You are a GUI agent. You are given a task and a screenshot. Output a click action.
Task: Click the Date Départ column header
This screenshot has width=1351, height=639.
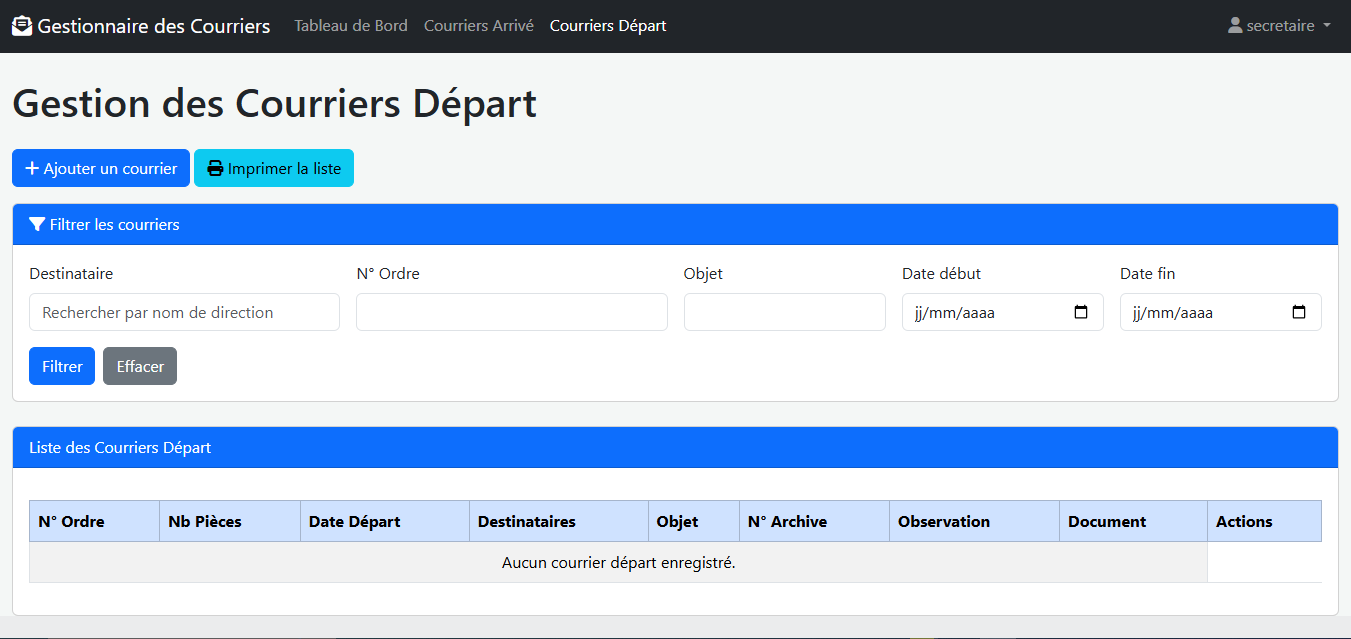[385, 521]
